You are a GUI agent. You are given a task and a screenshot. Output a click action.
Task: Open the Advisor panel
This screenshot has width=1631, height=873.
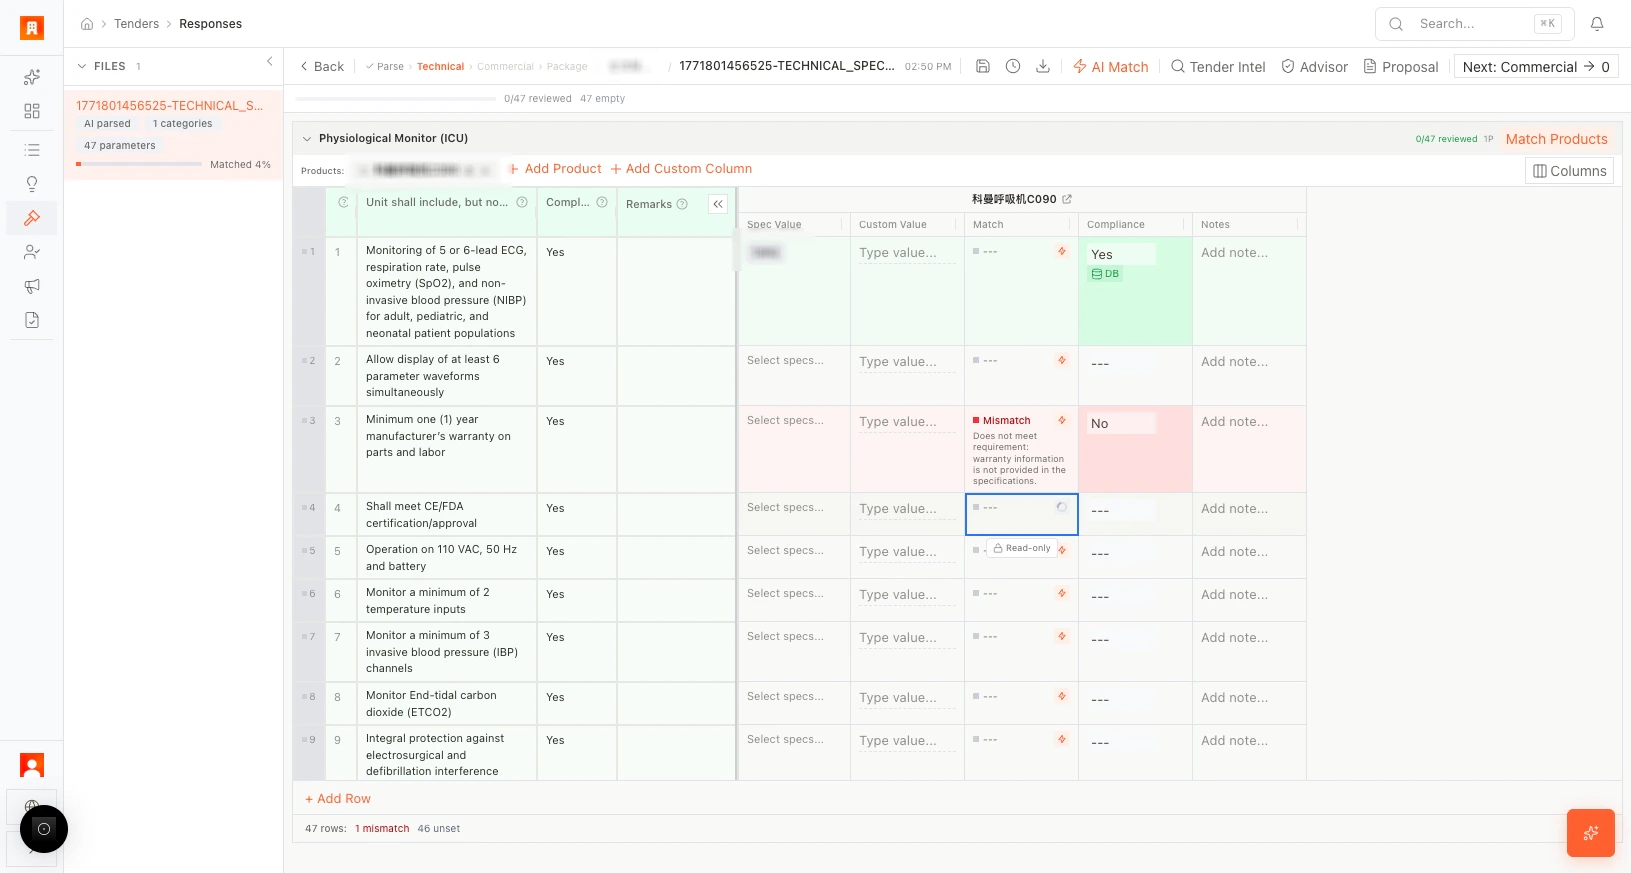click(x=1315, y=67)
